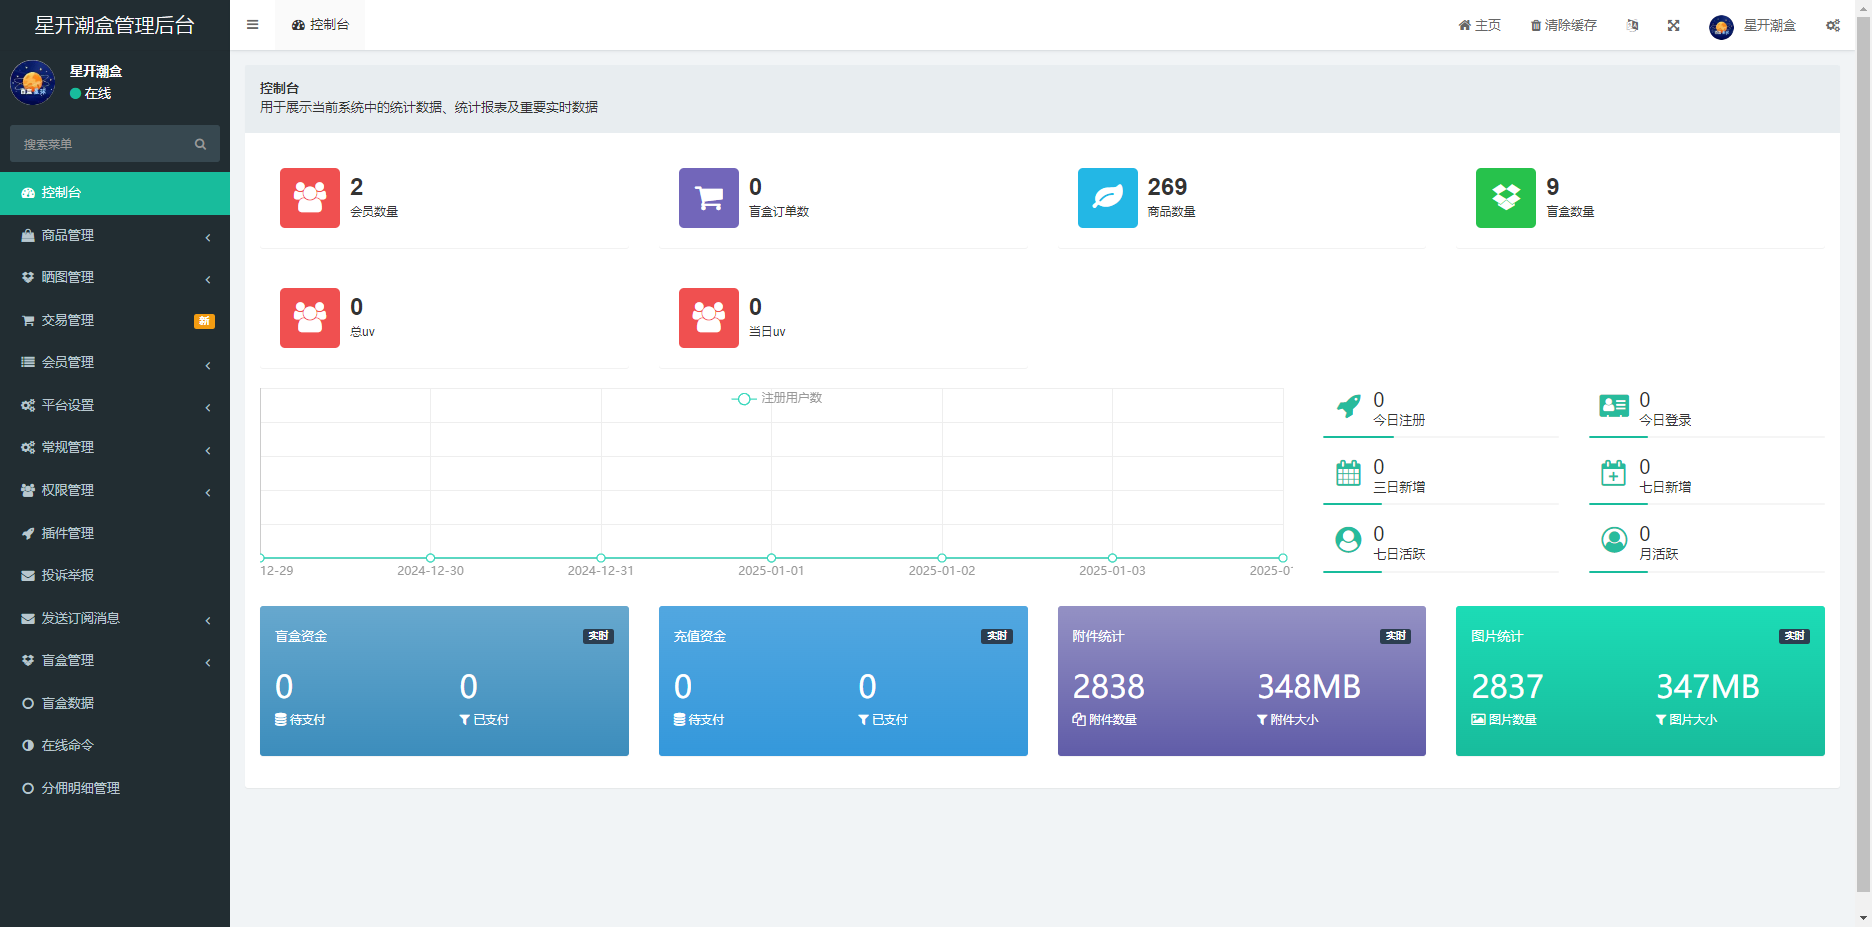Click the purple 盲盒订单数 shopping cart icon
1872x927 pixels.
tap(708, 198)
